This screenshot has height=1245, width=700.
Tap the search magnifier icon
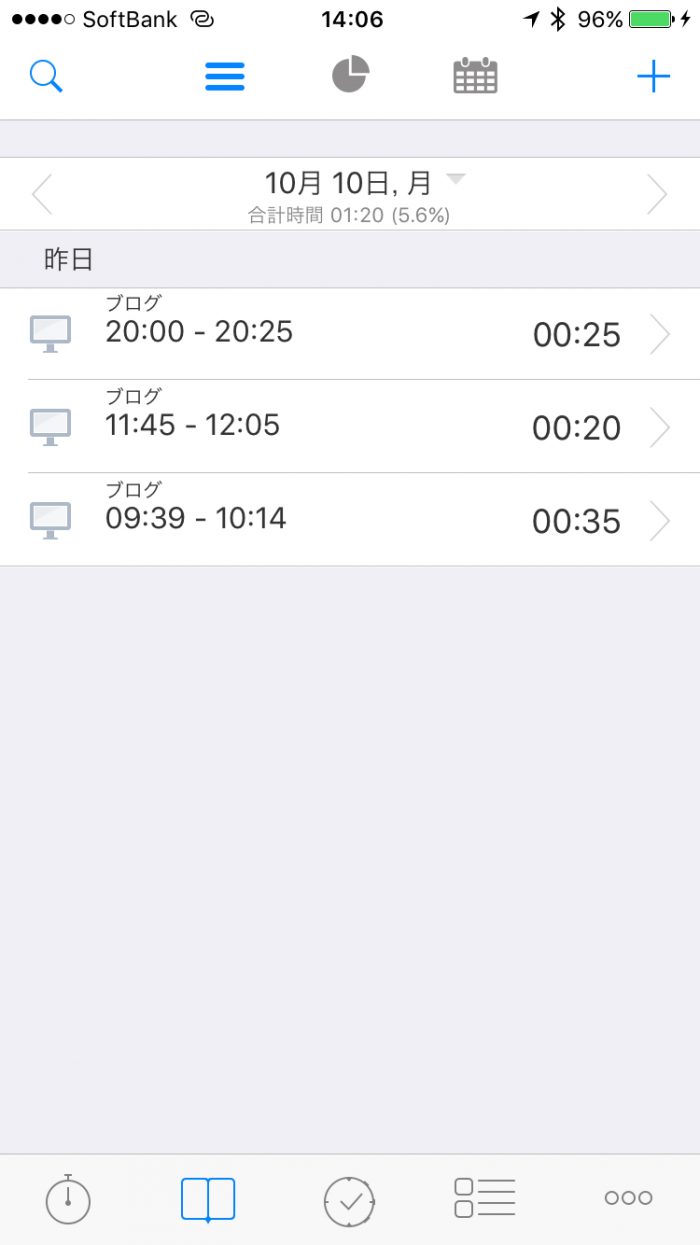click(46, 77)
